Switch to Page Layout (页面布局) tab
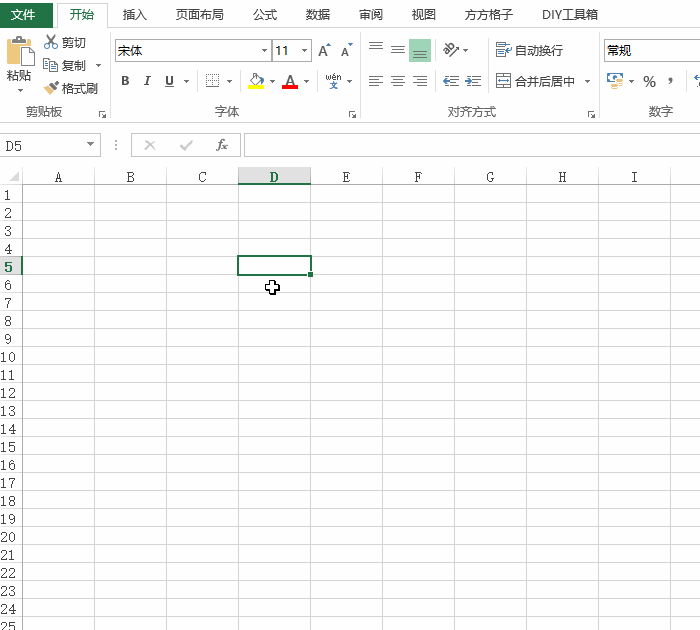Image resolution: width=700 pixels, height=630 pixels. pyautogui.click(x=200, y=15)
